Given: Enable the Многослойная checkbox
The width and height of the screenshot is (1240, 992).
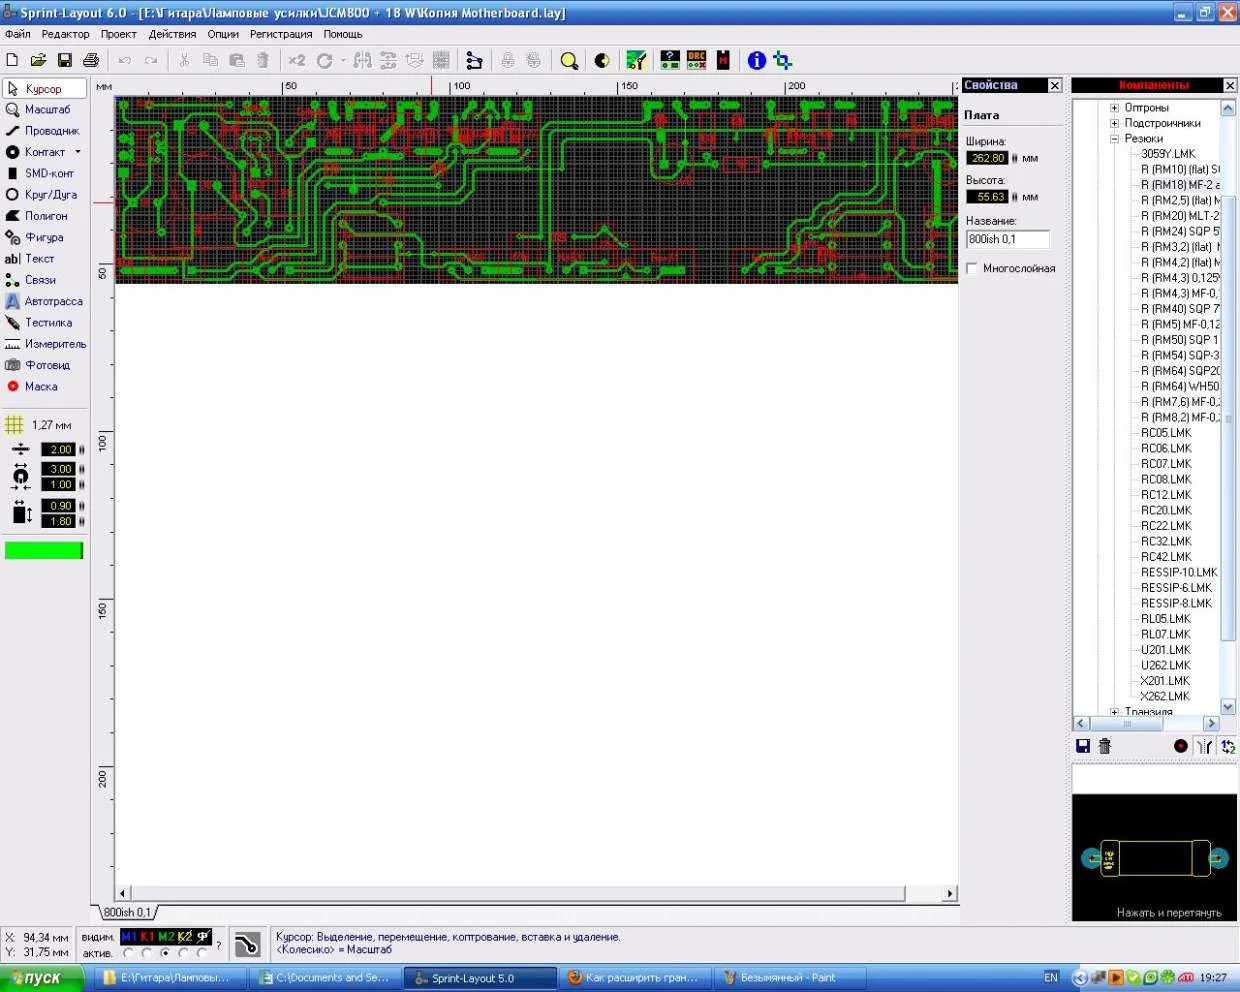Looking at the screenshot, I should 971,268.
